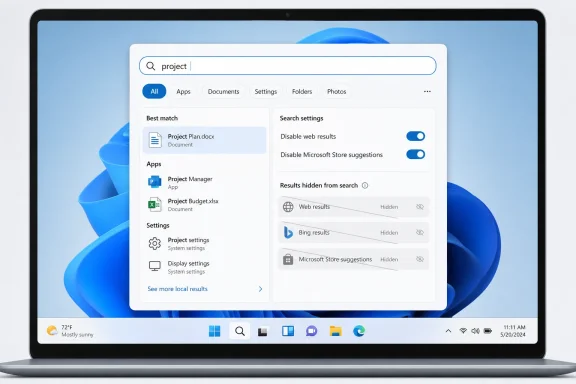Click the Hidden label on Bing results row

(389, 233)
